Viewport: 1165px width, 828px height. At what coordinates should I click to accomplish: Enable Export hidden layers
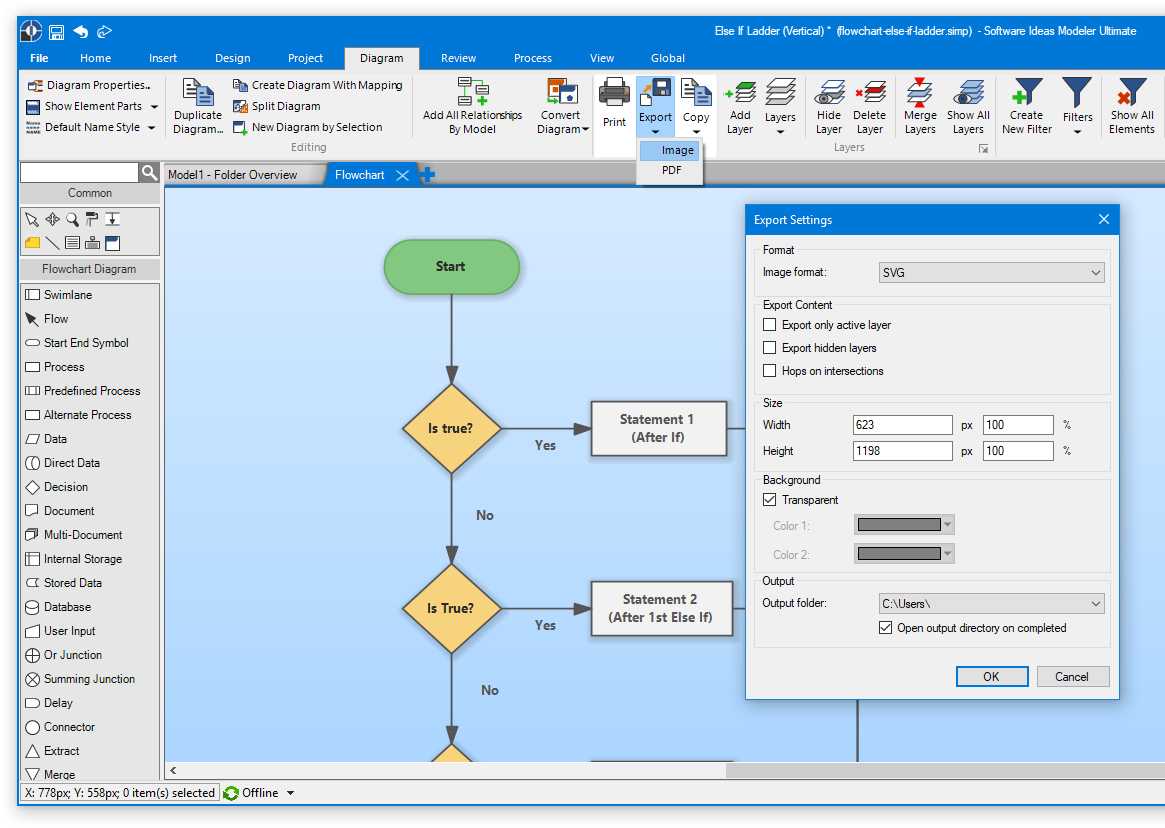pyautogui.click(x=769, y=348)
